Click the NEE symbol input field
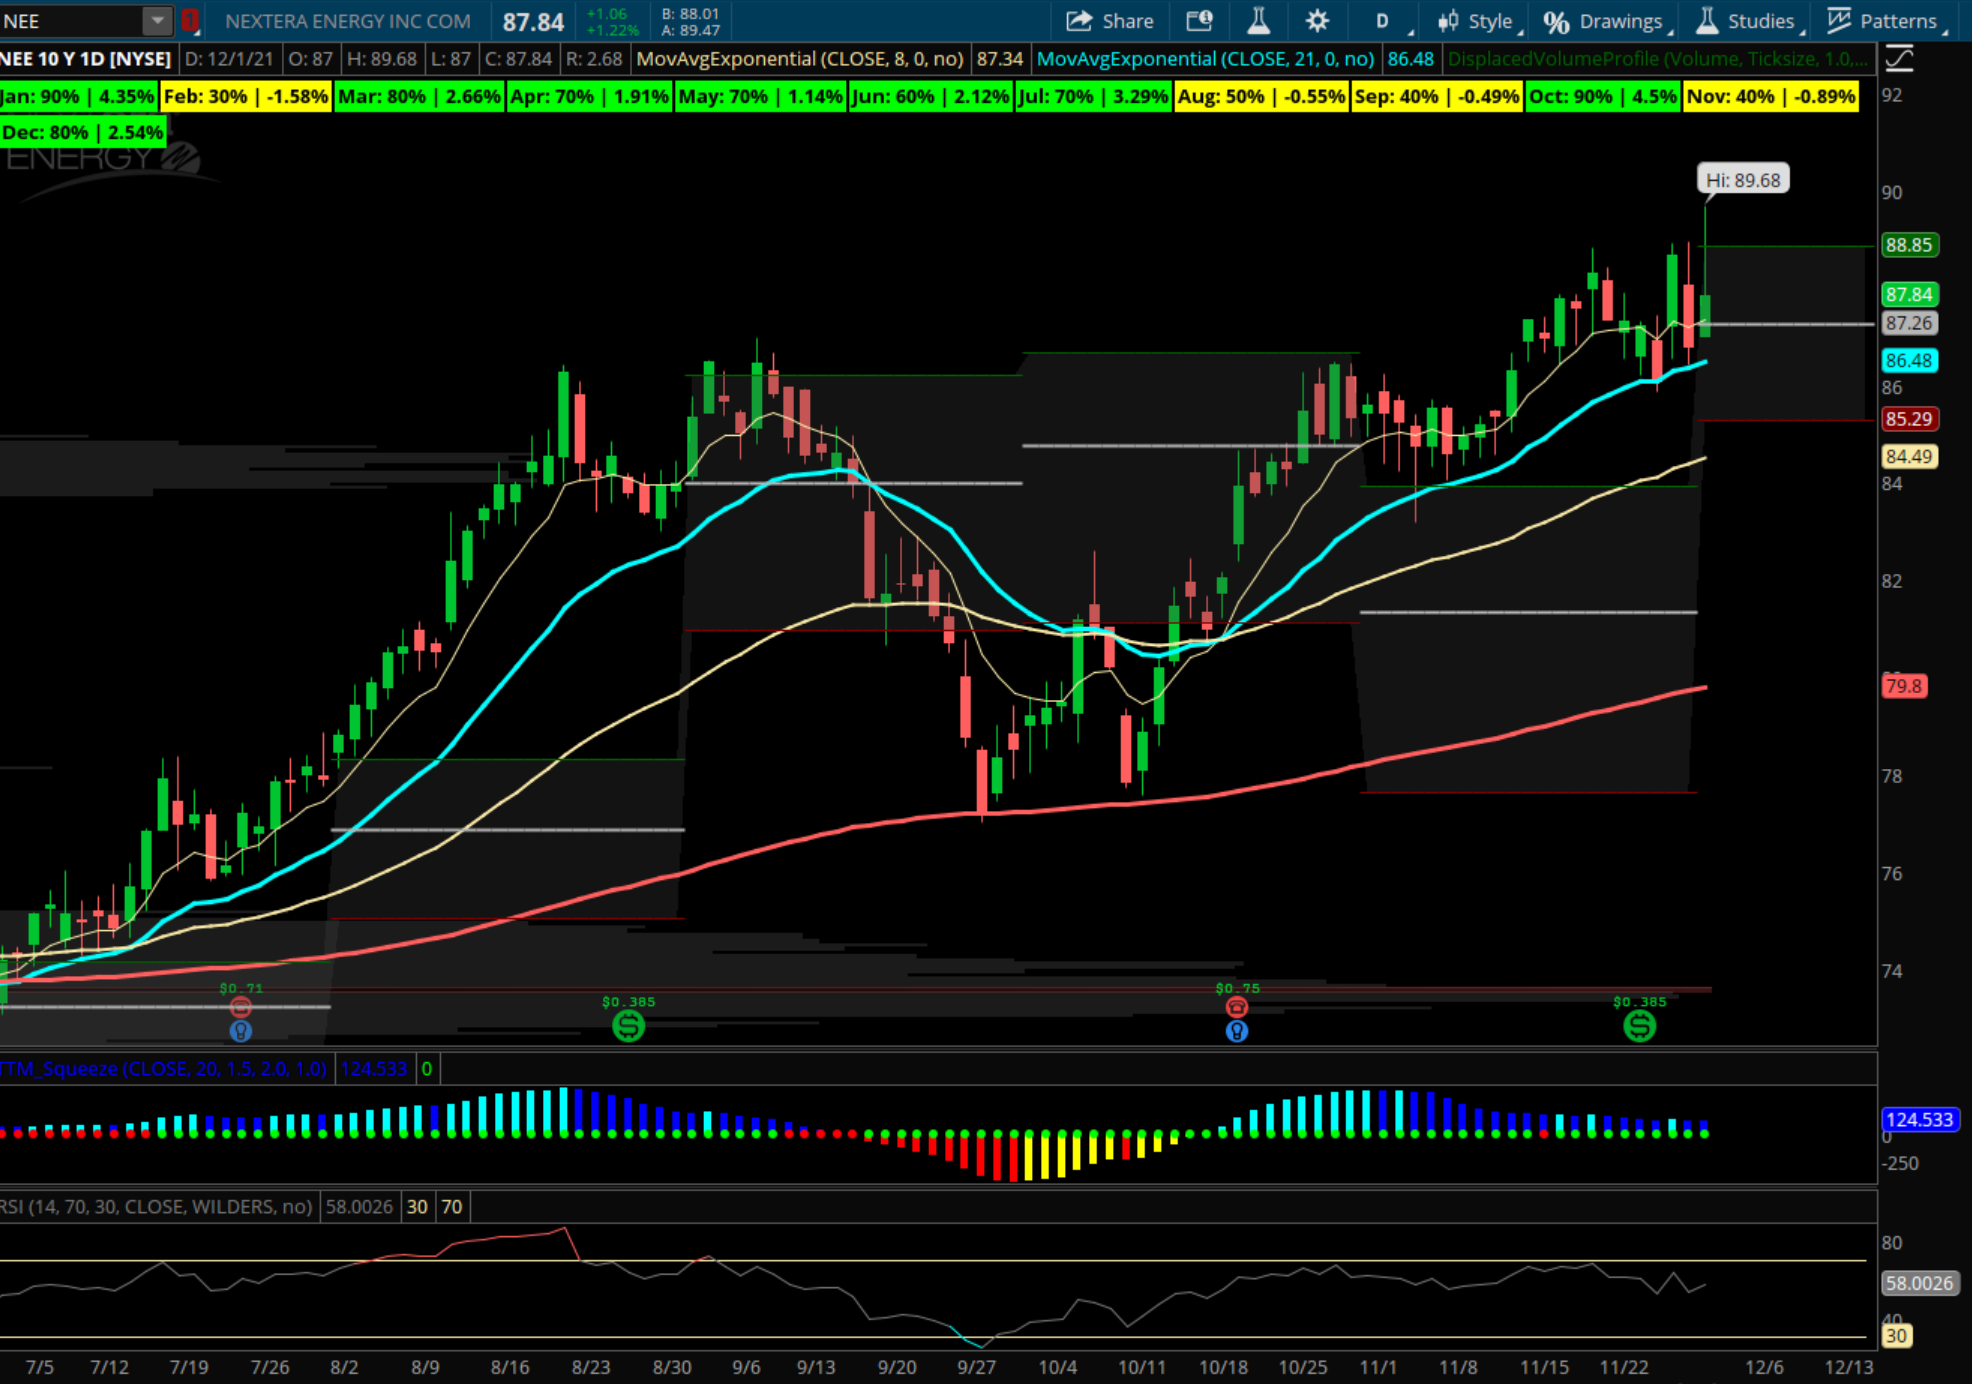This screenshot has height=1384, width=1972. coord(70,21)
